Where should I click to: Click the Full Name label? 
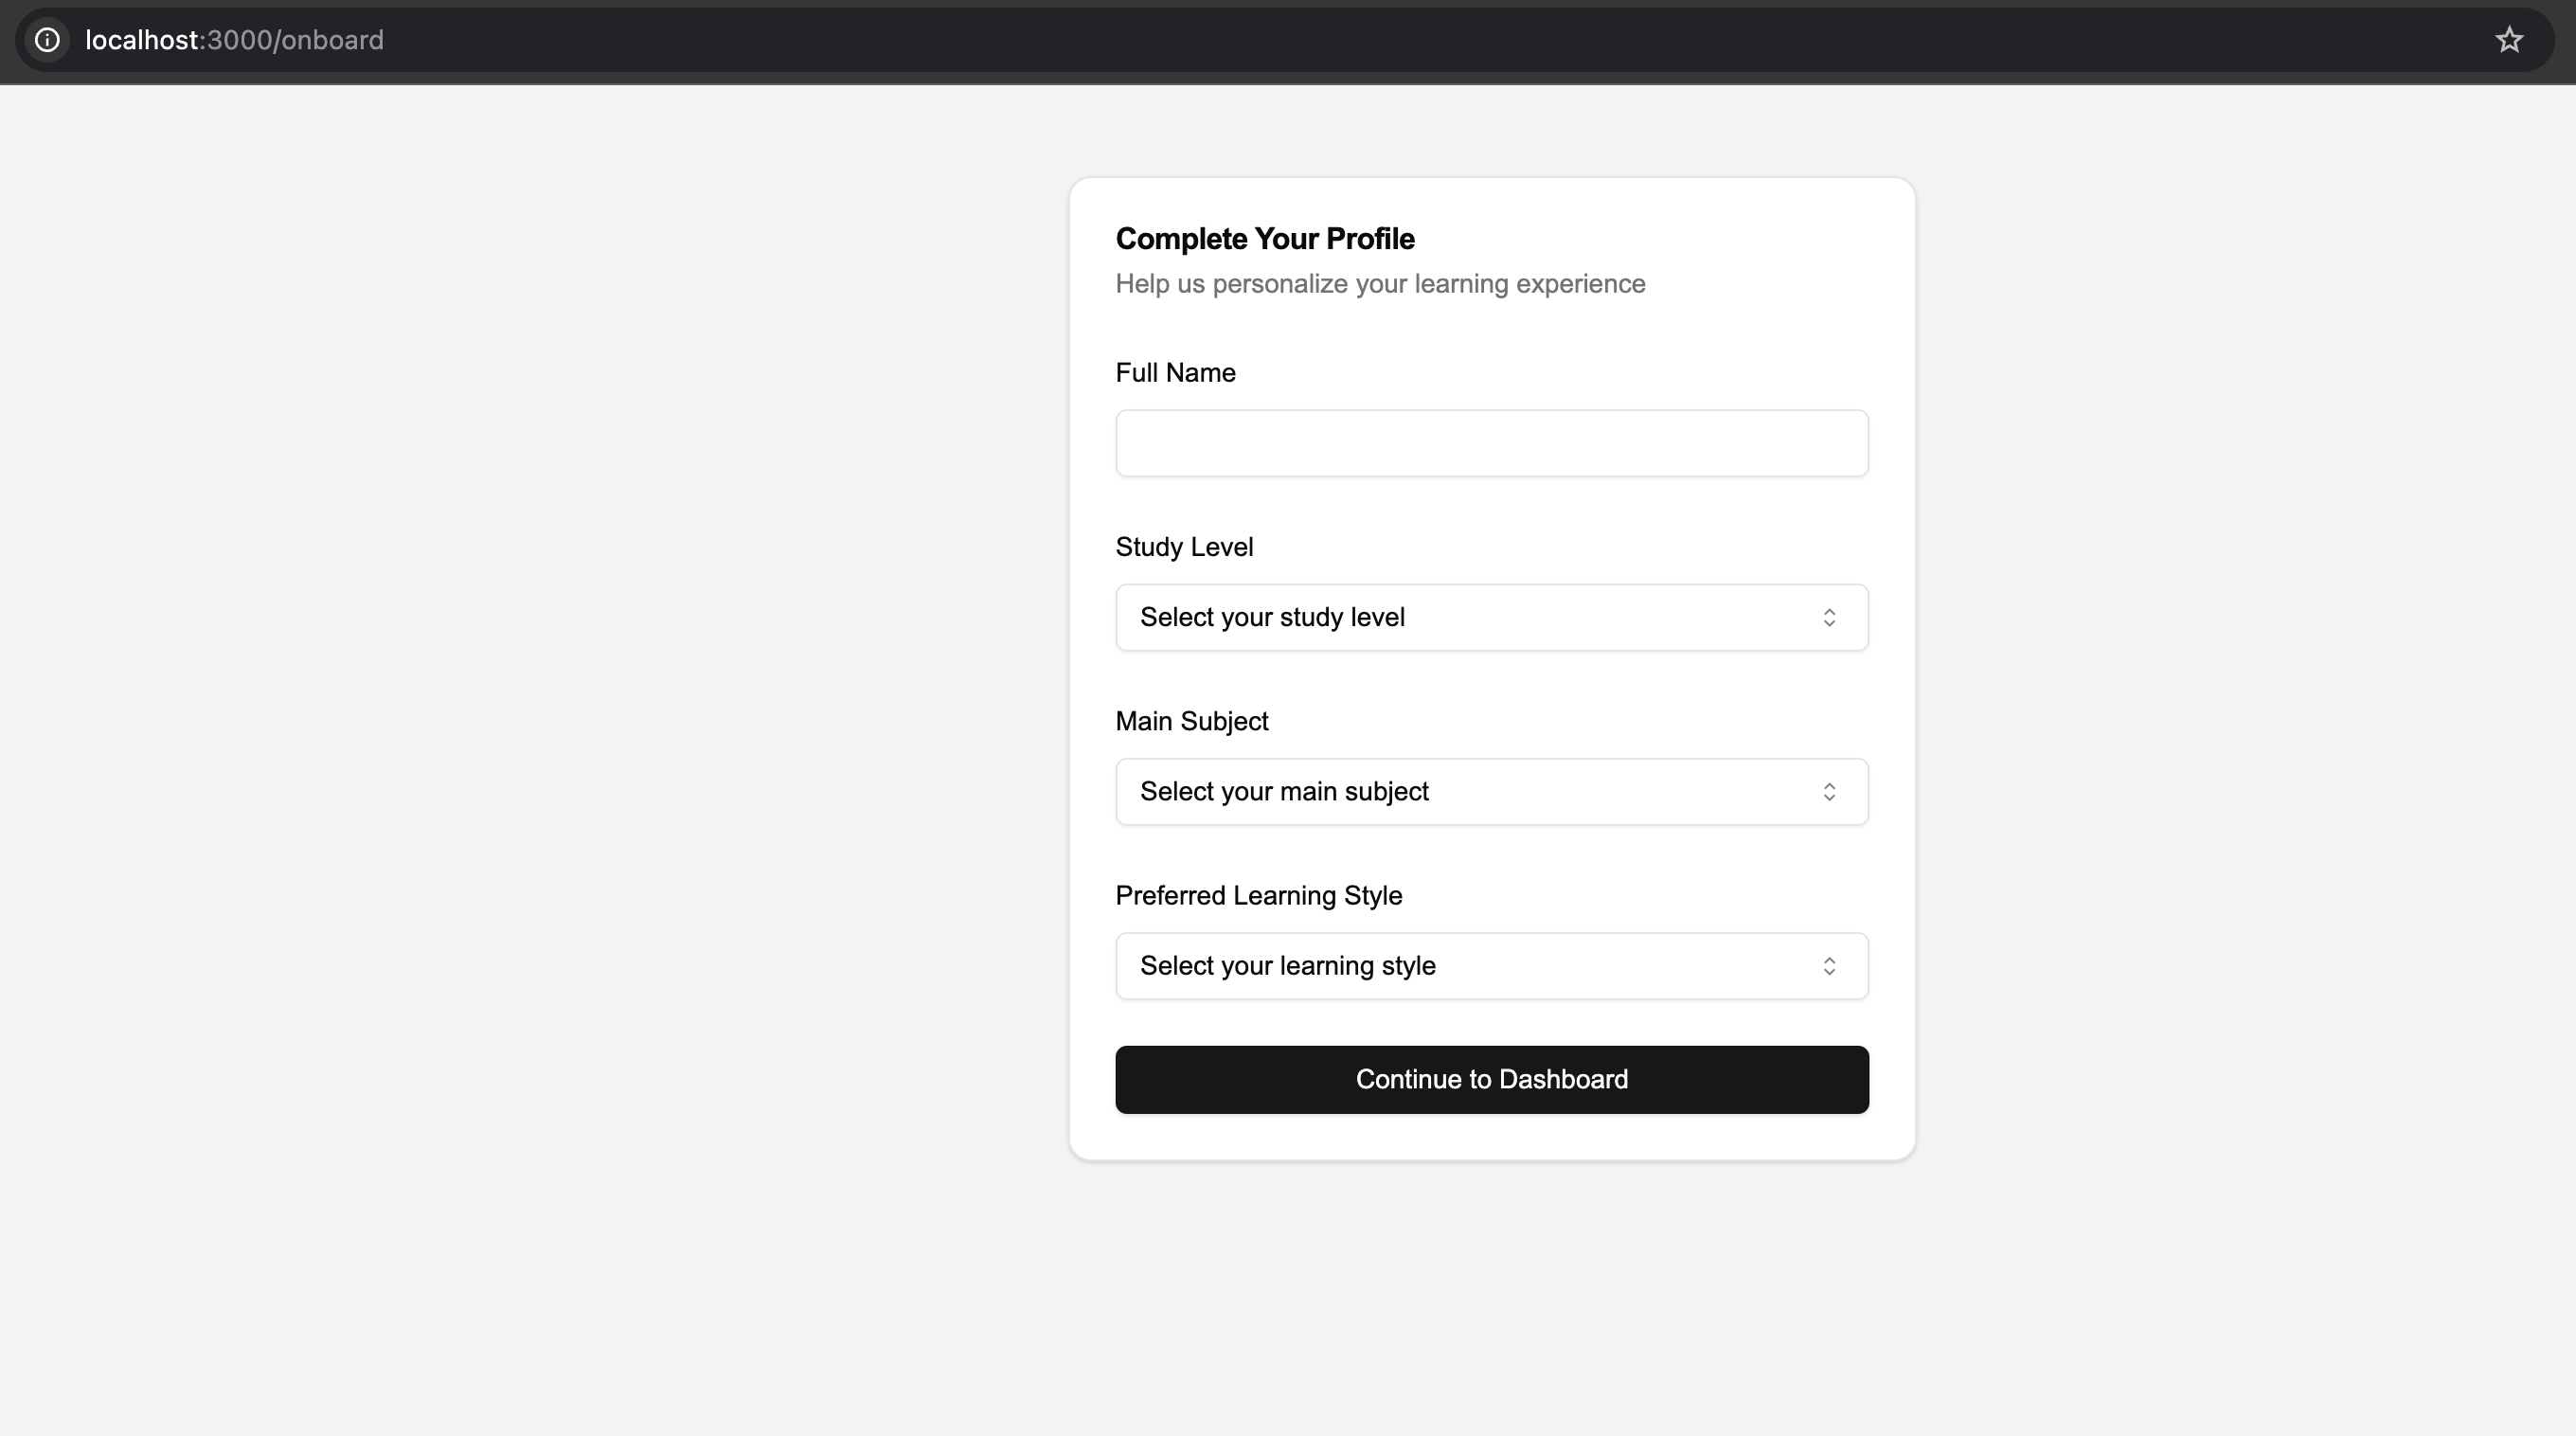point(1175,373)
